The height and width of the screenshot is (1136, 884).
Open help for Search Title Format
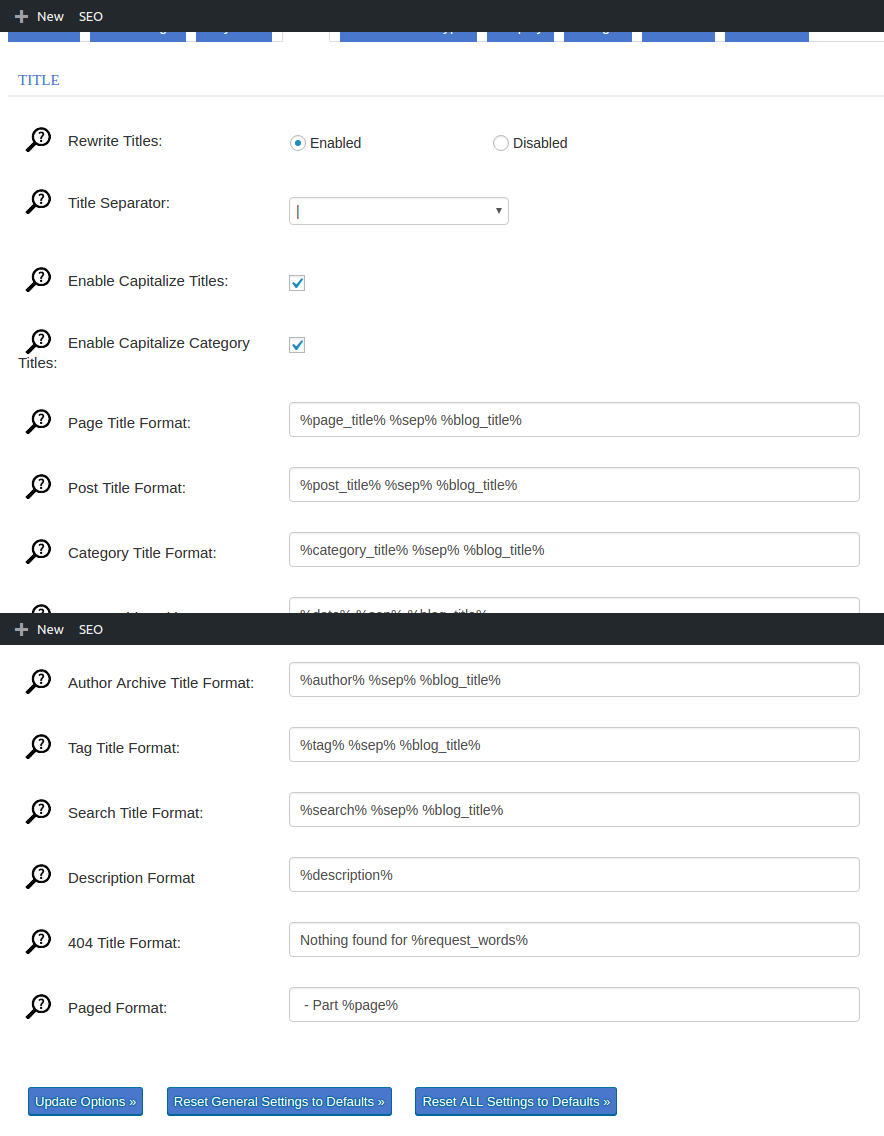click(37, 810)
